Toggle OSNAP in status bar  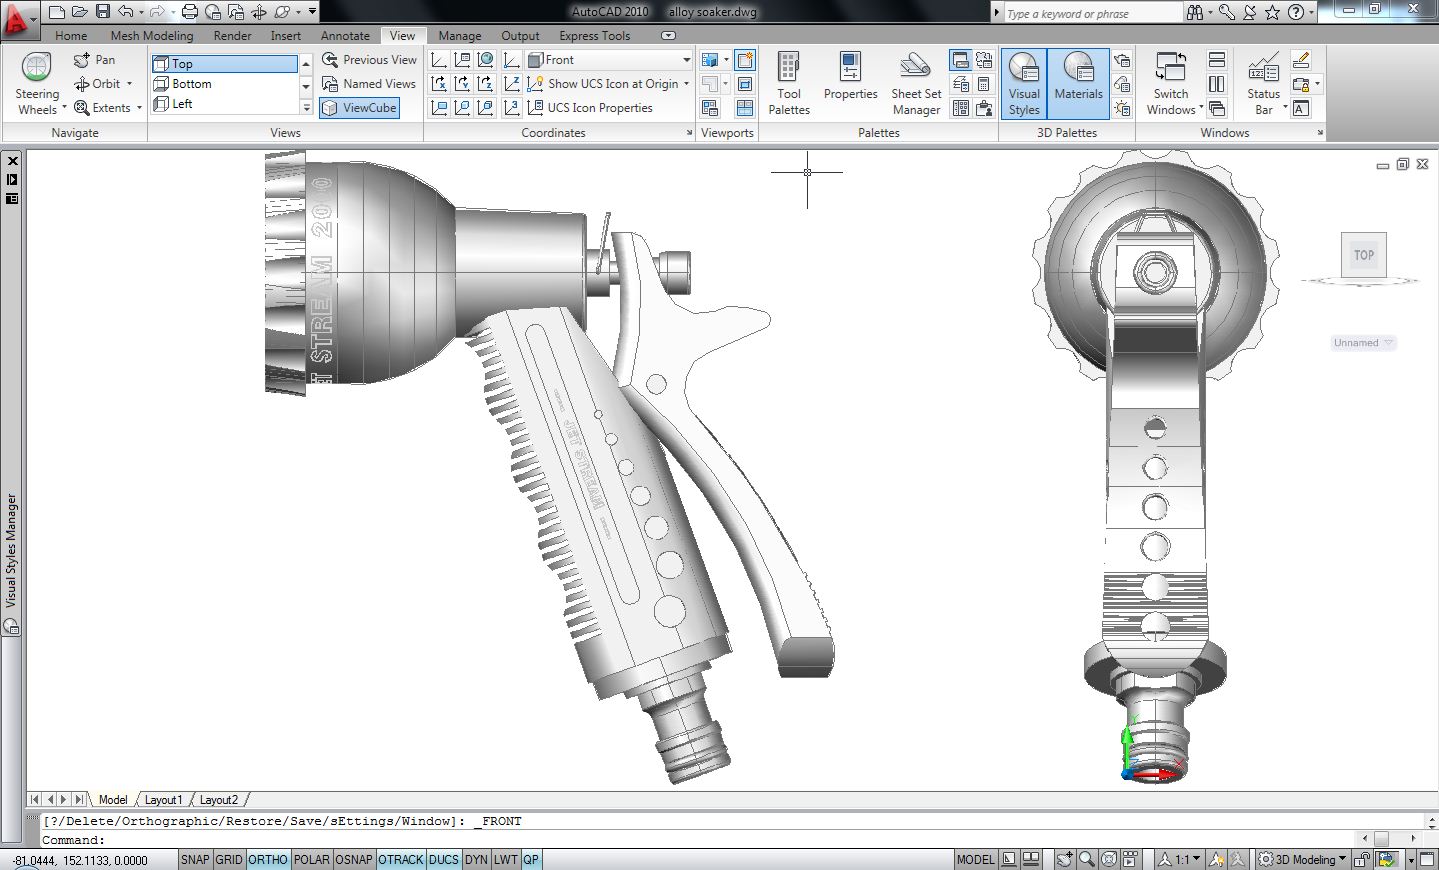pos(354,859)
